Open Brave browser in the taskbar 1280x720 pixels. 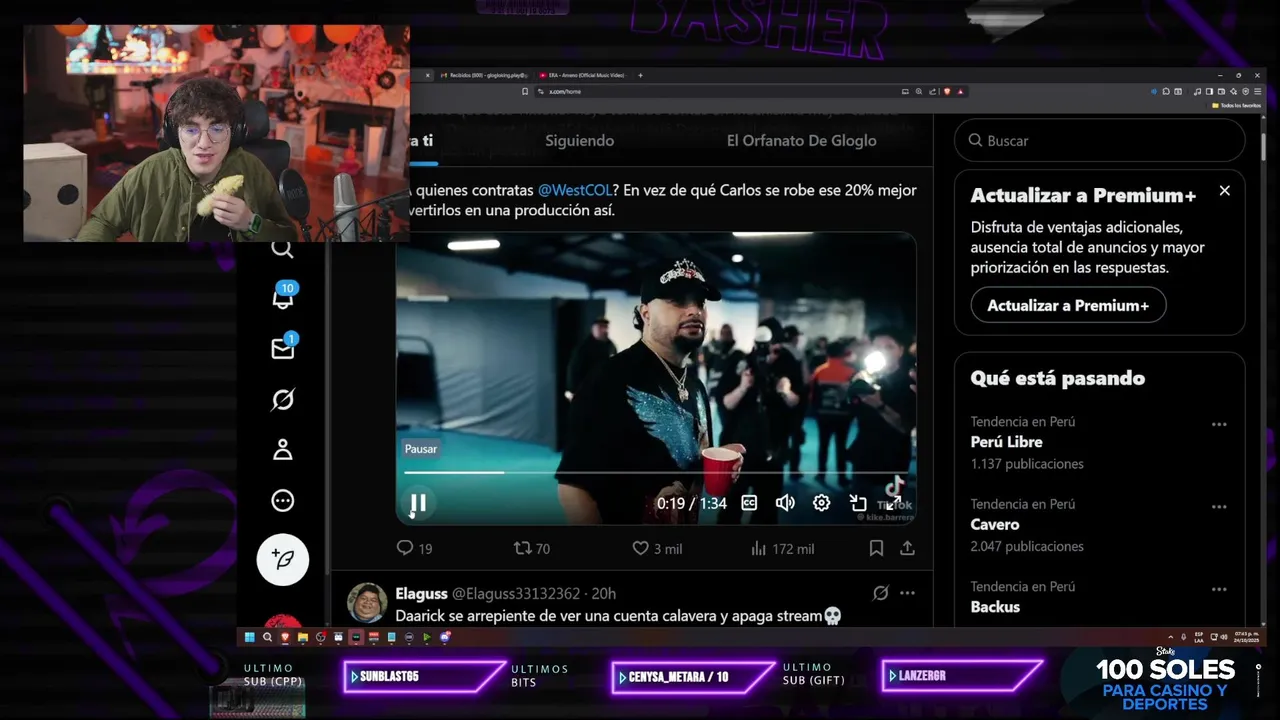[285, 637]
